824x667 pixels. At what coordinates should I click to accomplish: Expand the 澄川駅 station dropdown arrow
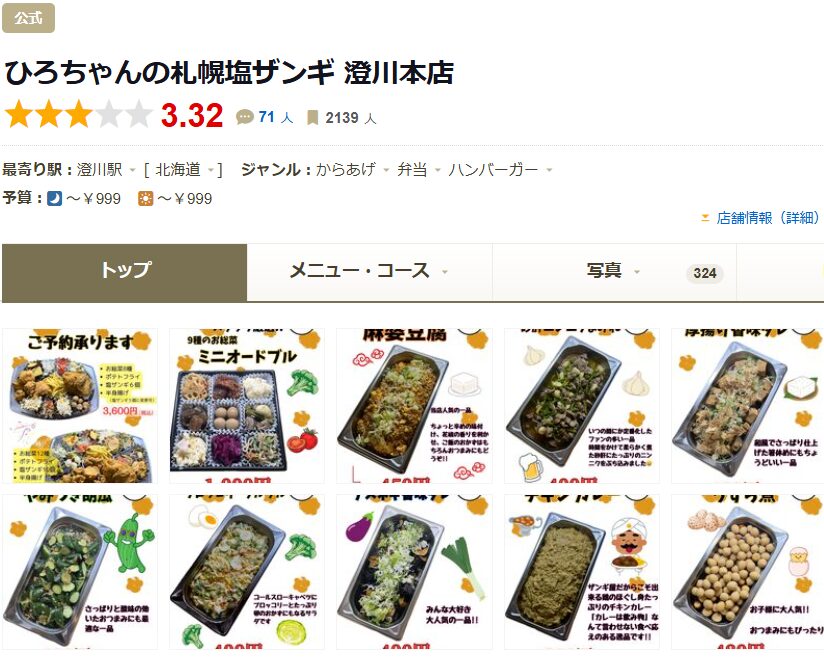132,170
